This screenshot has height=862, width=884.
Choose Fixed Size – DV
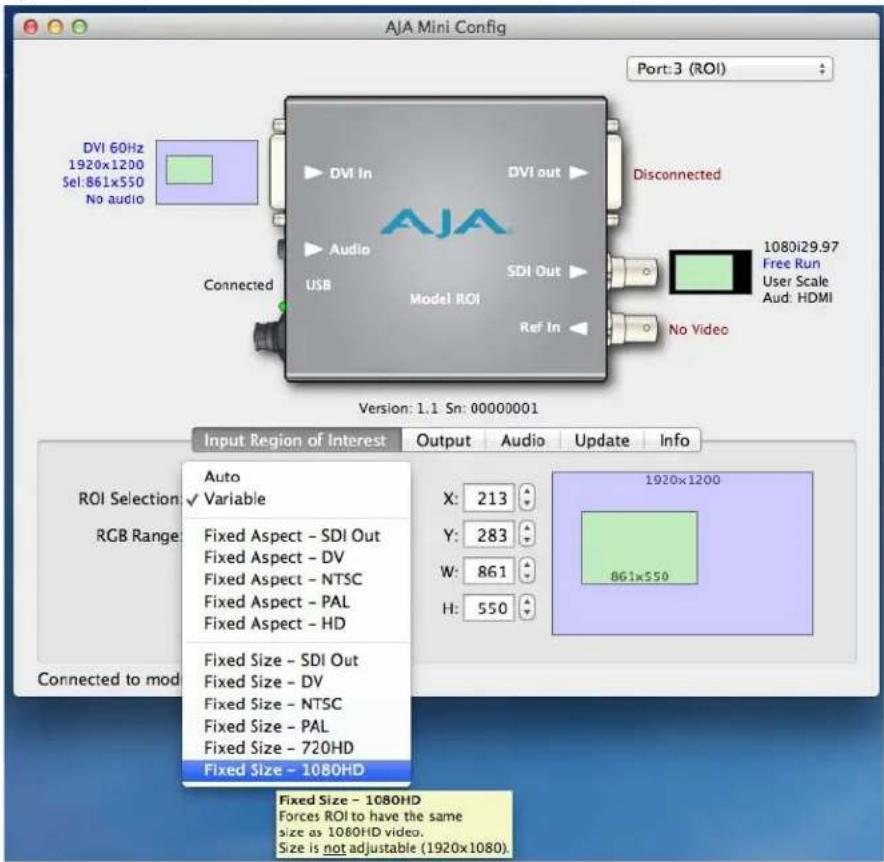point(297,682)
